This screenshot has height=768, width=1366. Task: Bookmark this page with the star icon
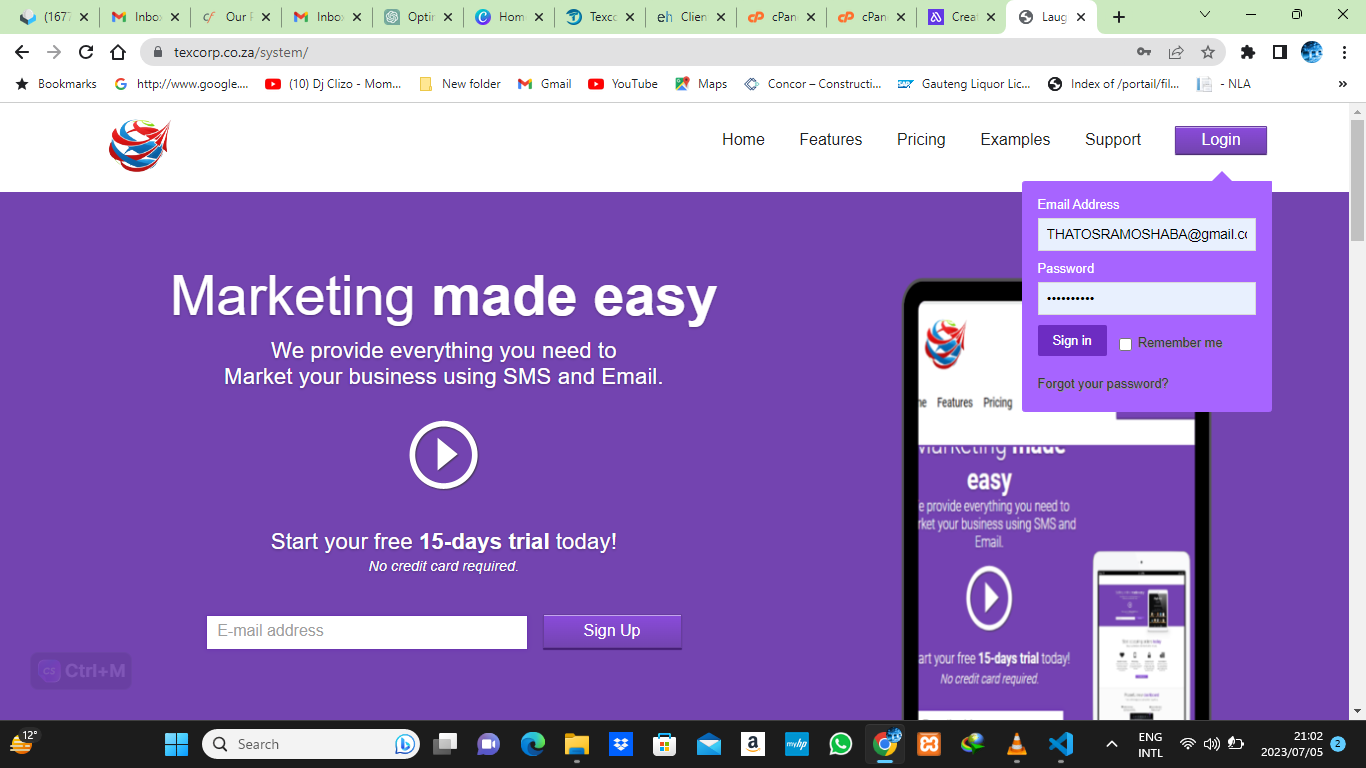pyautogui.click(x=1208, y=52)
